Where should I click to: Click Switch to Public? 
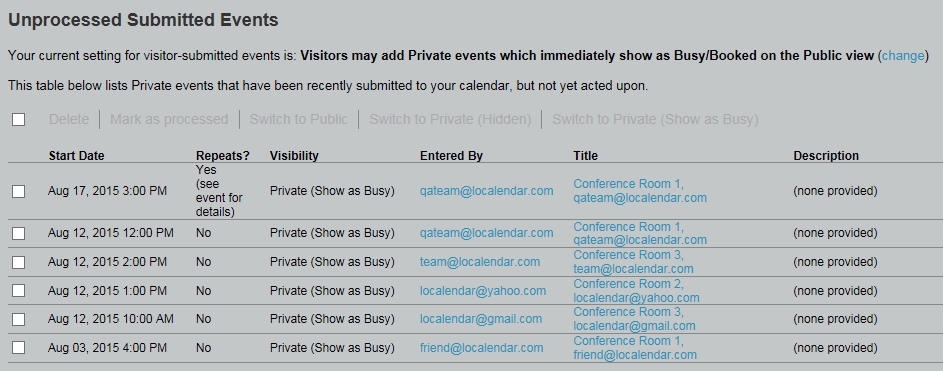[299, 119]
